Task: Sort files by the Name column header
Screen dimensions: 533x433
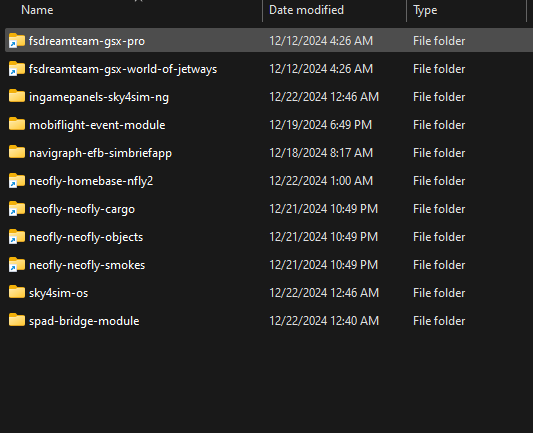Action: [37, 10]
